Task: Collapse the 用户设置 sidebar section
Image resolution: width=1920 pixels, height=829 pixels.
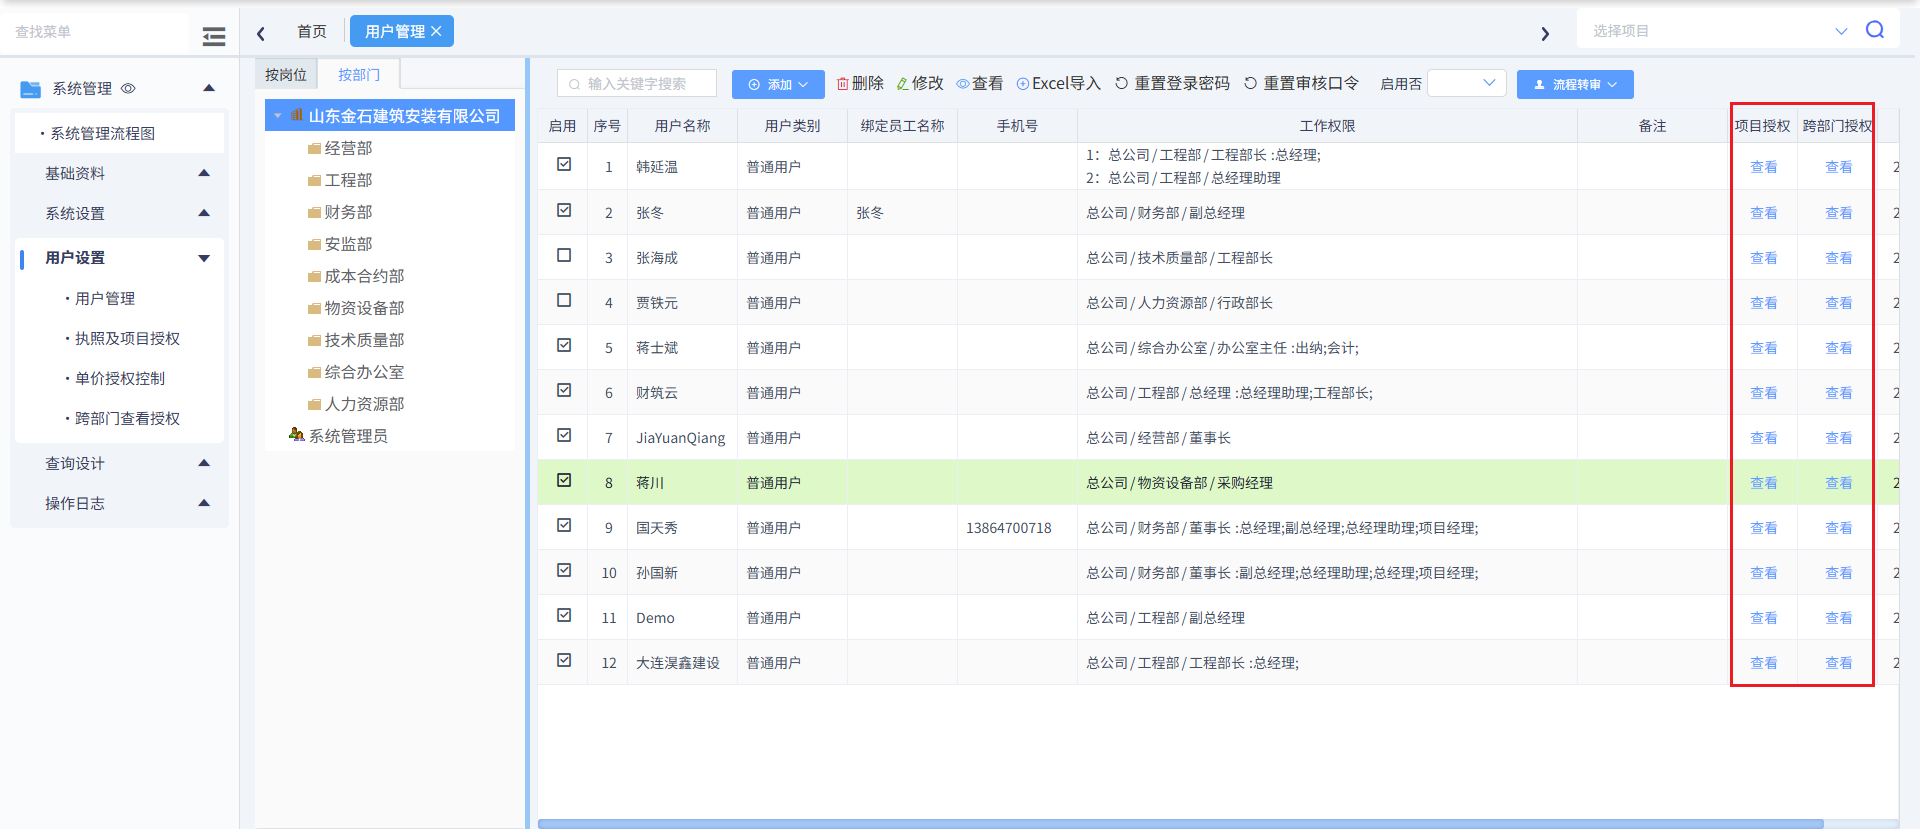Action: [x=204, y=258]
